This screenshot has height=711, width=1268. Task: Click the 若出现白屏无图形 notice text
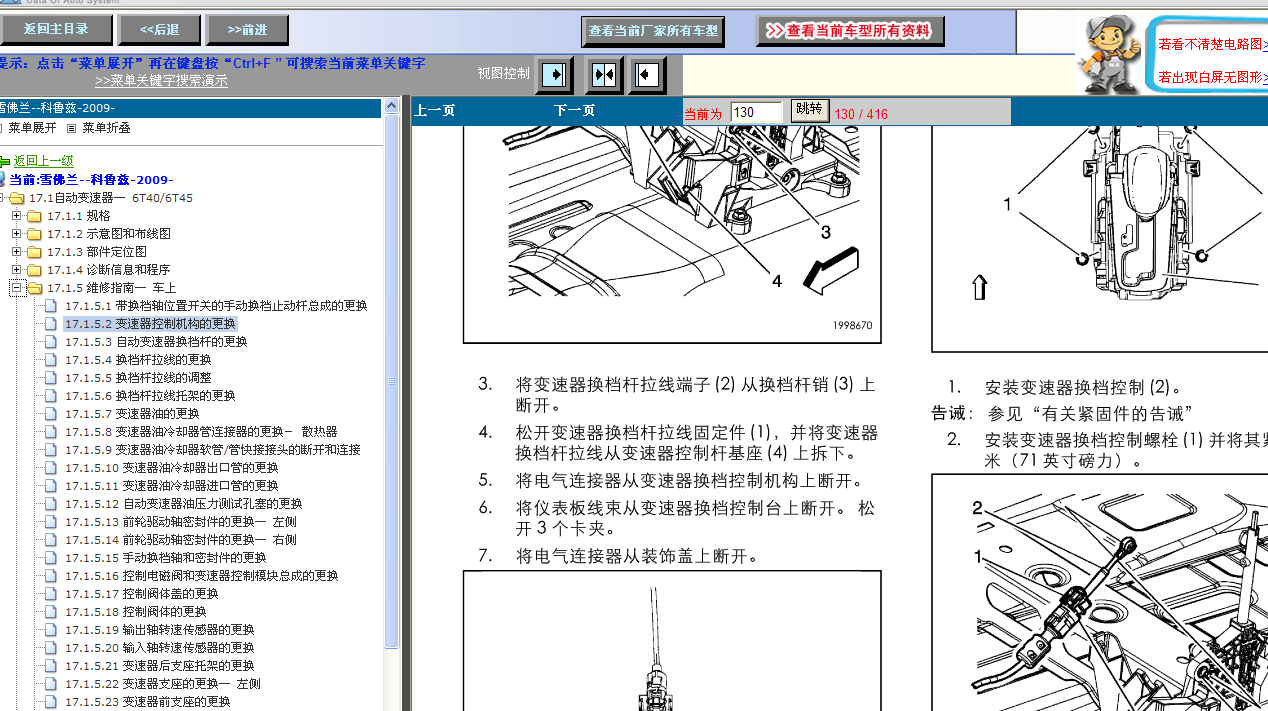1210,77
